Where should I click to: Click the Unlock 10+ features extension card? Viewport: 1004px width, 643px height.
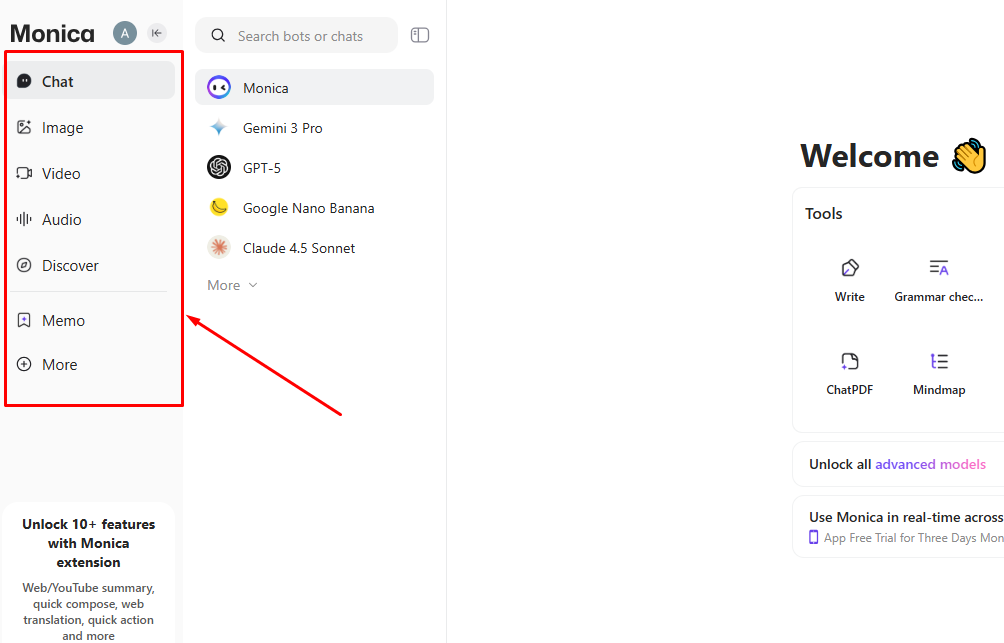click(88, 573)
